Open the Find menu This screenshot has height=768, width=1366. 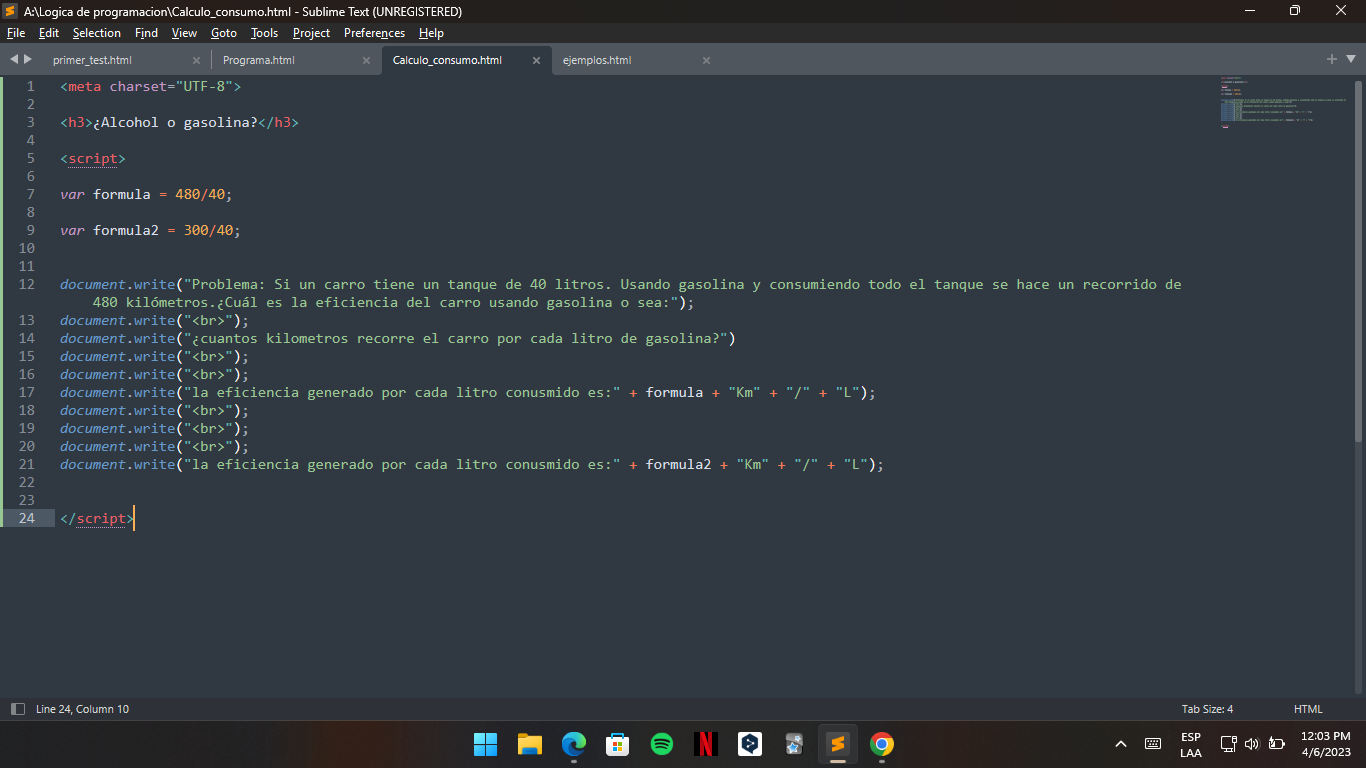[x=146, y=33]
